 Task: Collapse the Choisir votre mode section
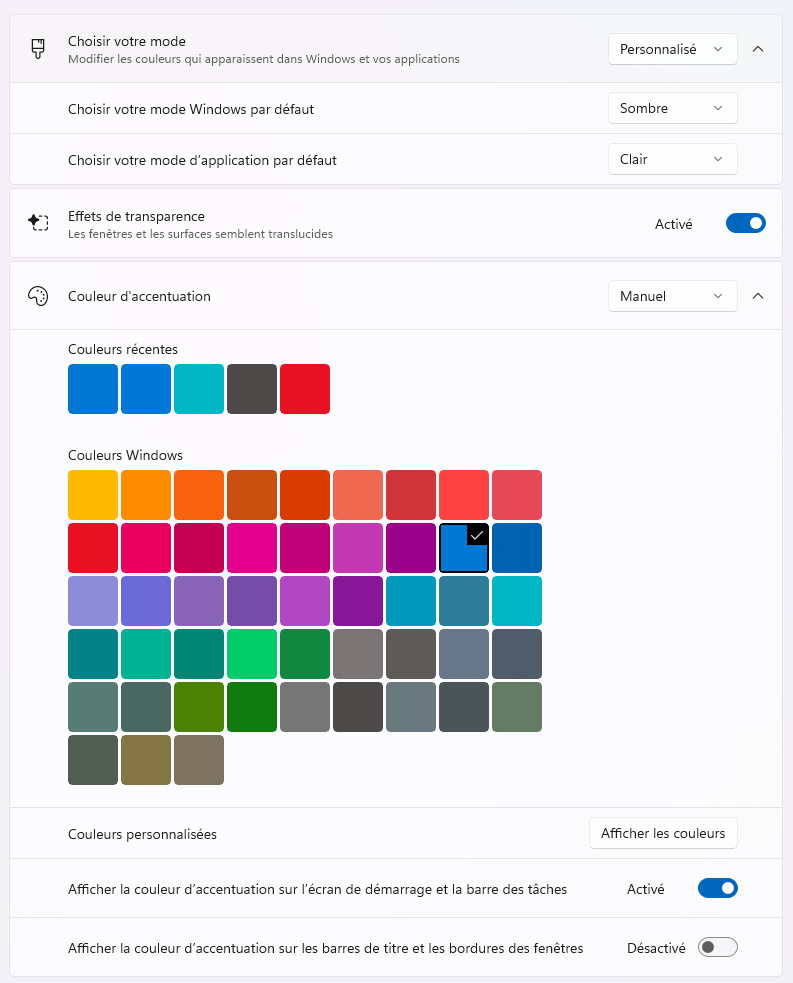pyautogui.click(x=758, y=48)
